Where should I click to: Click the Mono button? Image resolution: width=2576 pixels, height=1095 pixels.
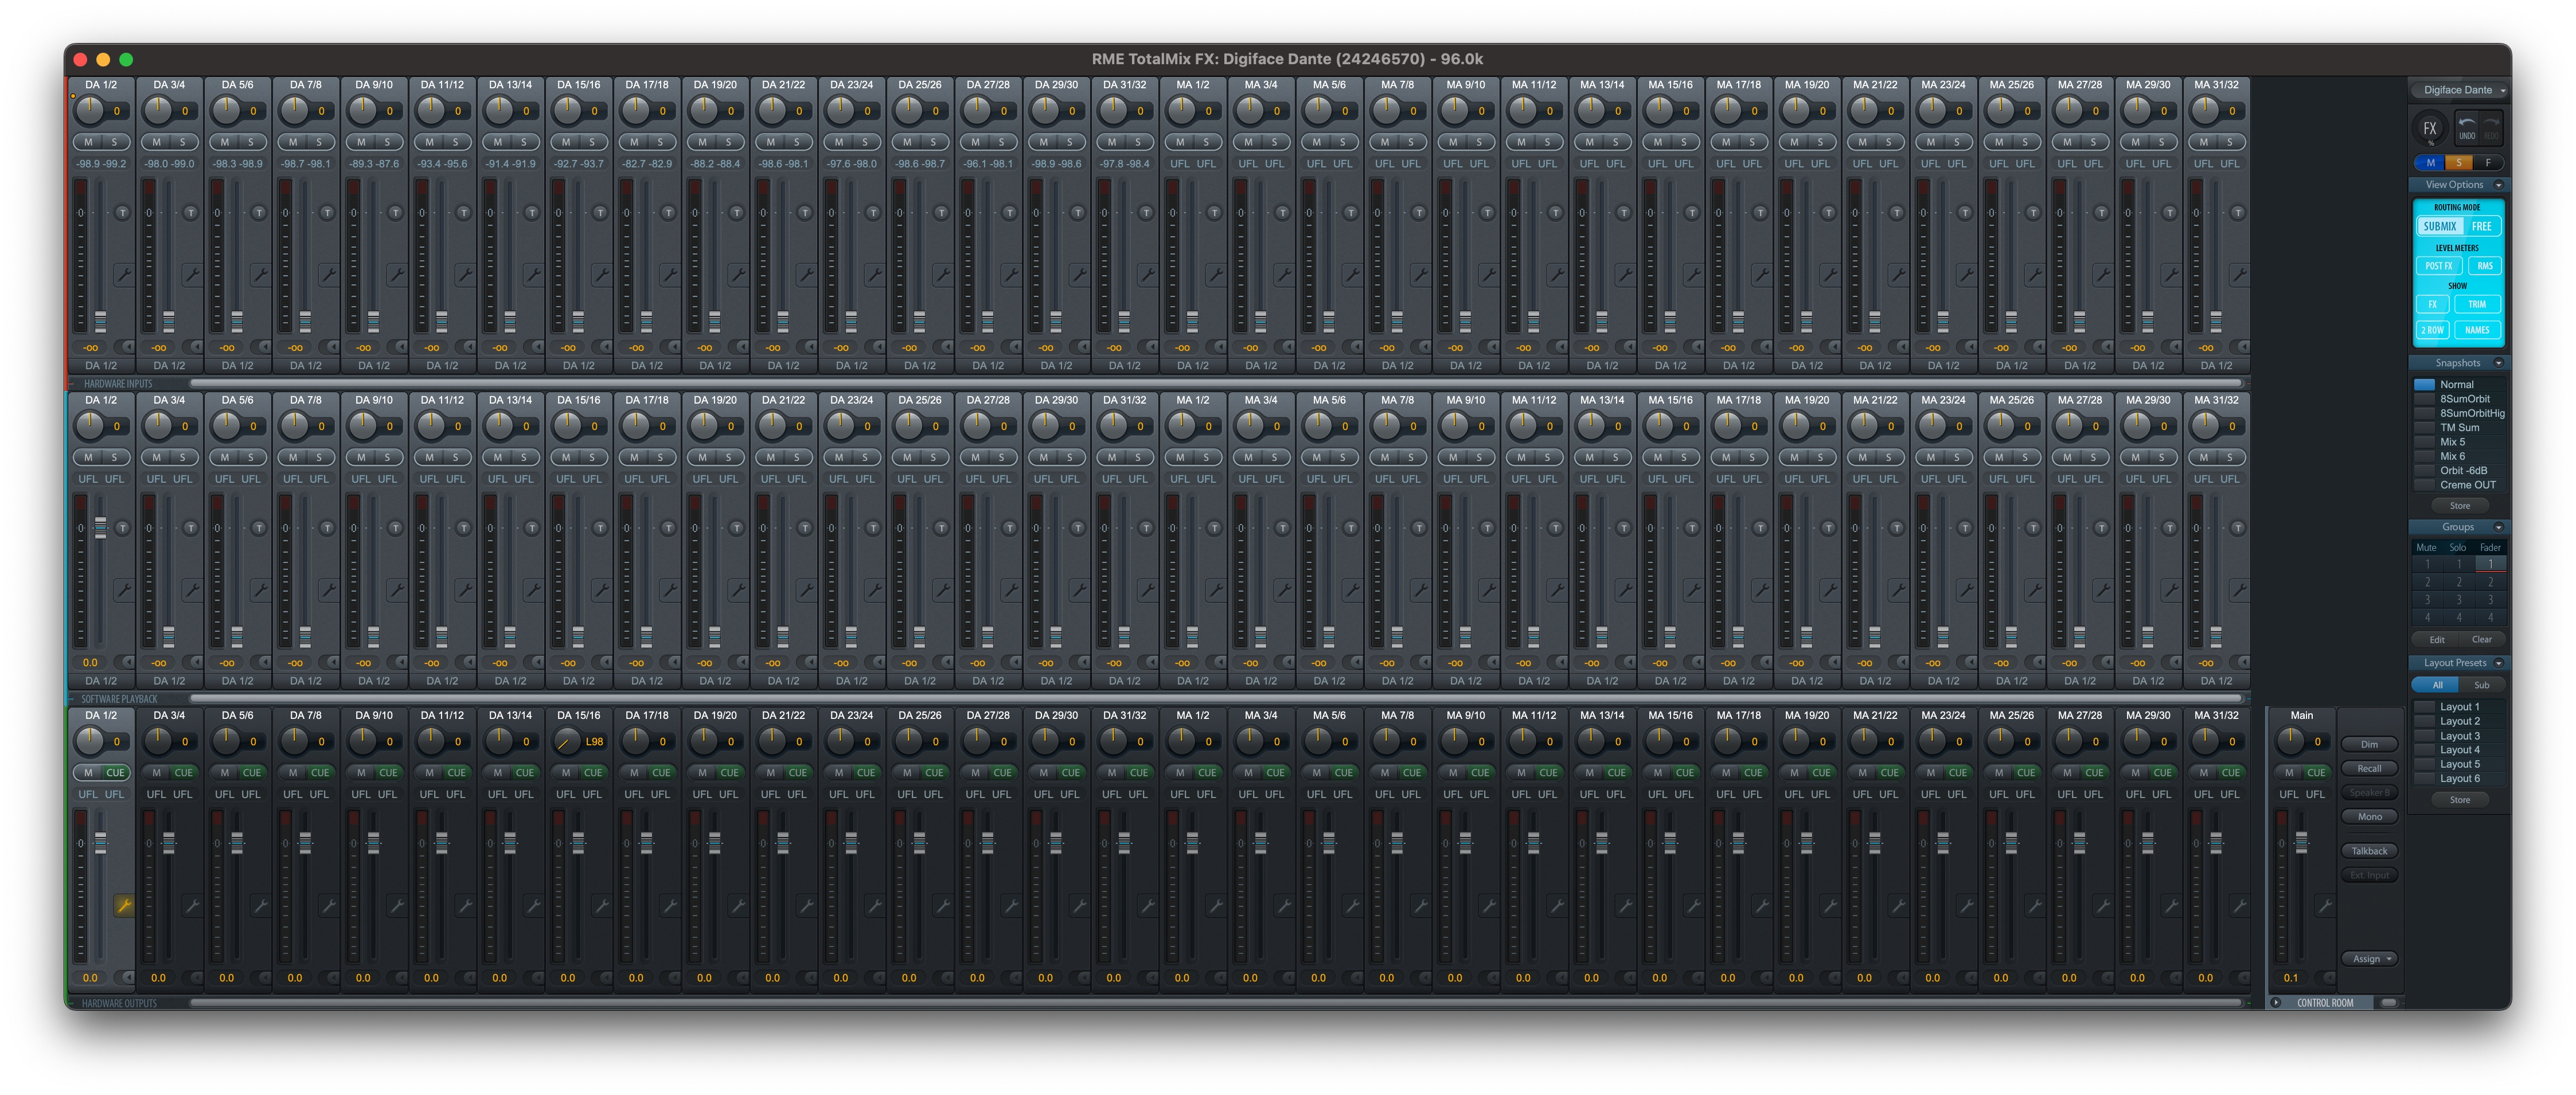[2369, 817]
